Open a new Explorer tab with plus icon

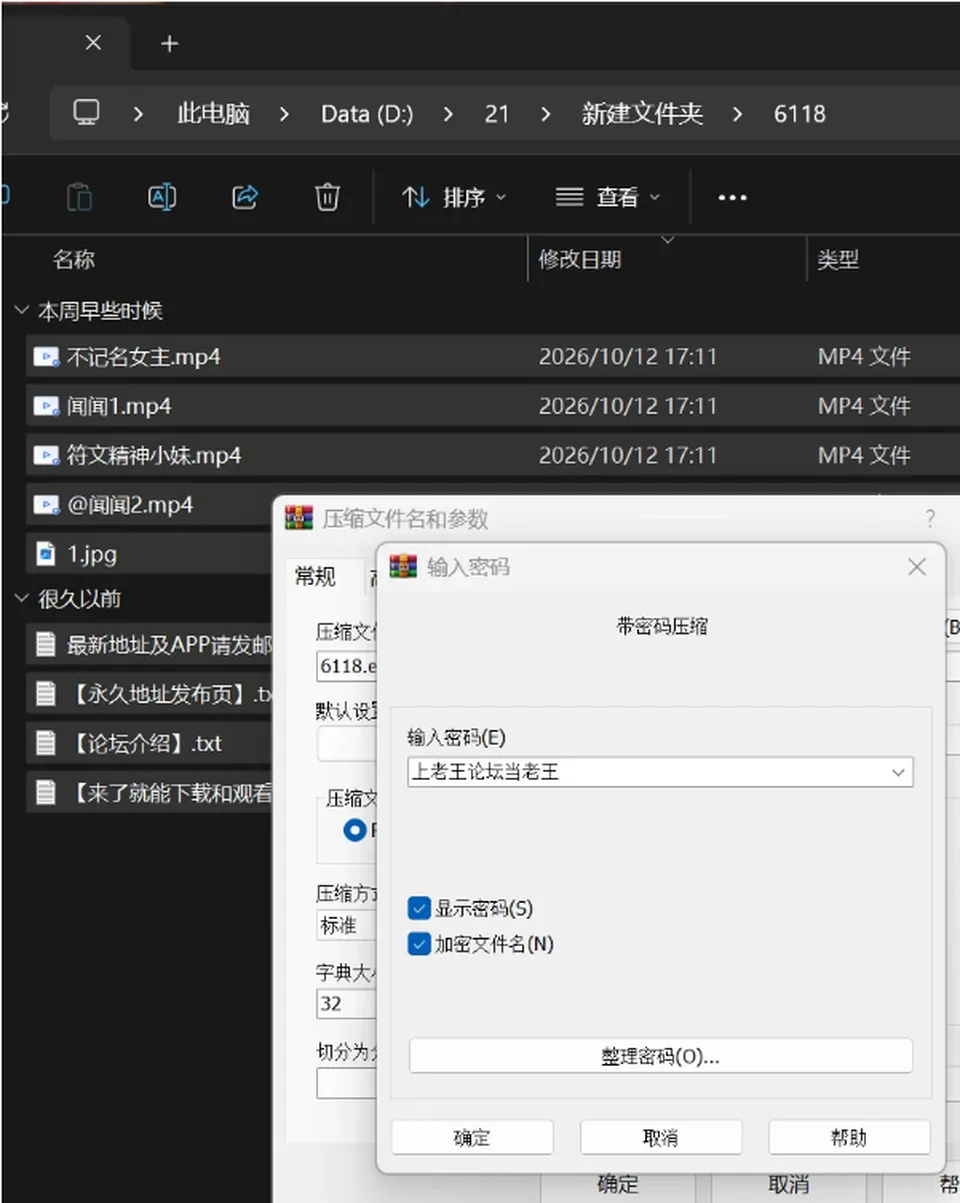click(169, 43)
